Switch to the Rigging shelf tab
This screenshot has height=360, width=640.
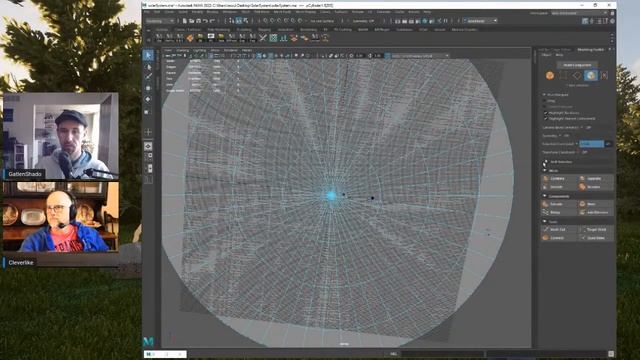tap(264, 29)
